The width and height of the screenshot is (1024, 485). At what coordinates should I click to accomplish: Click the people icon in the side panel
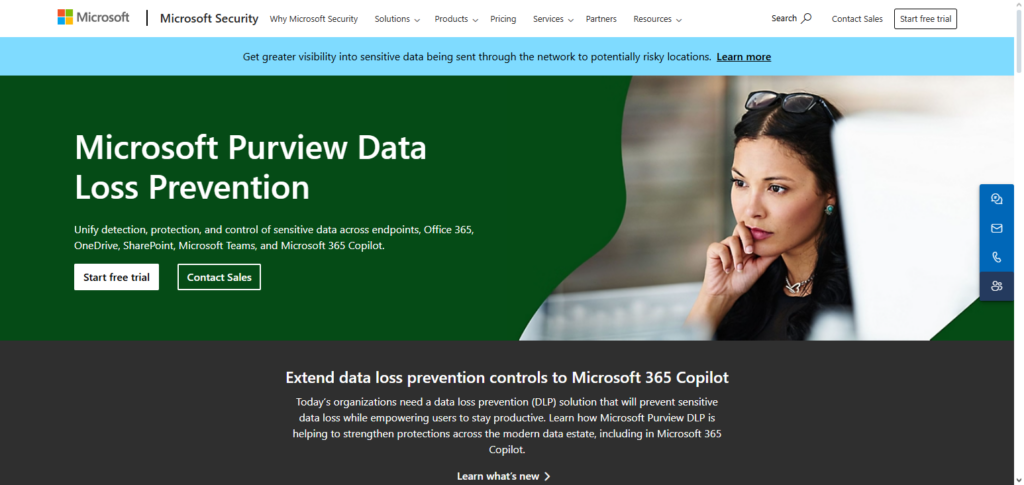(x=997, y=286)
